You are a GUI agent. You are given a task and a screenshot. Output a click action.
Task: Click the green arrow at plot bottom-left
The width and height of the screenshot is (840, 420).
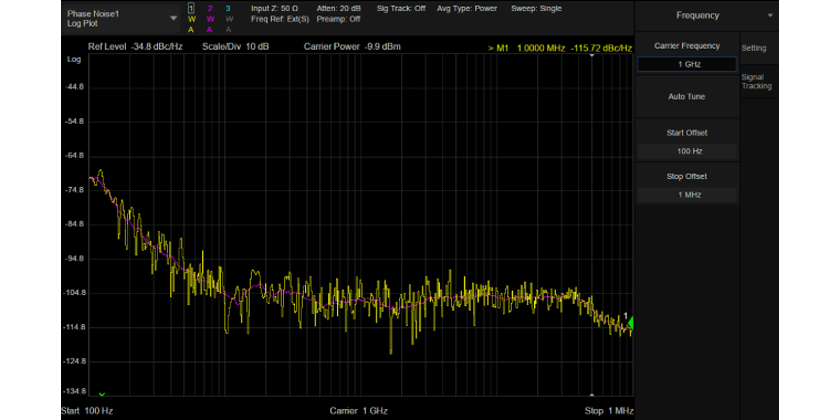(101, 394)
